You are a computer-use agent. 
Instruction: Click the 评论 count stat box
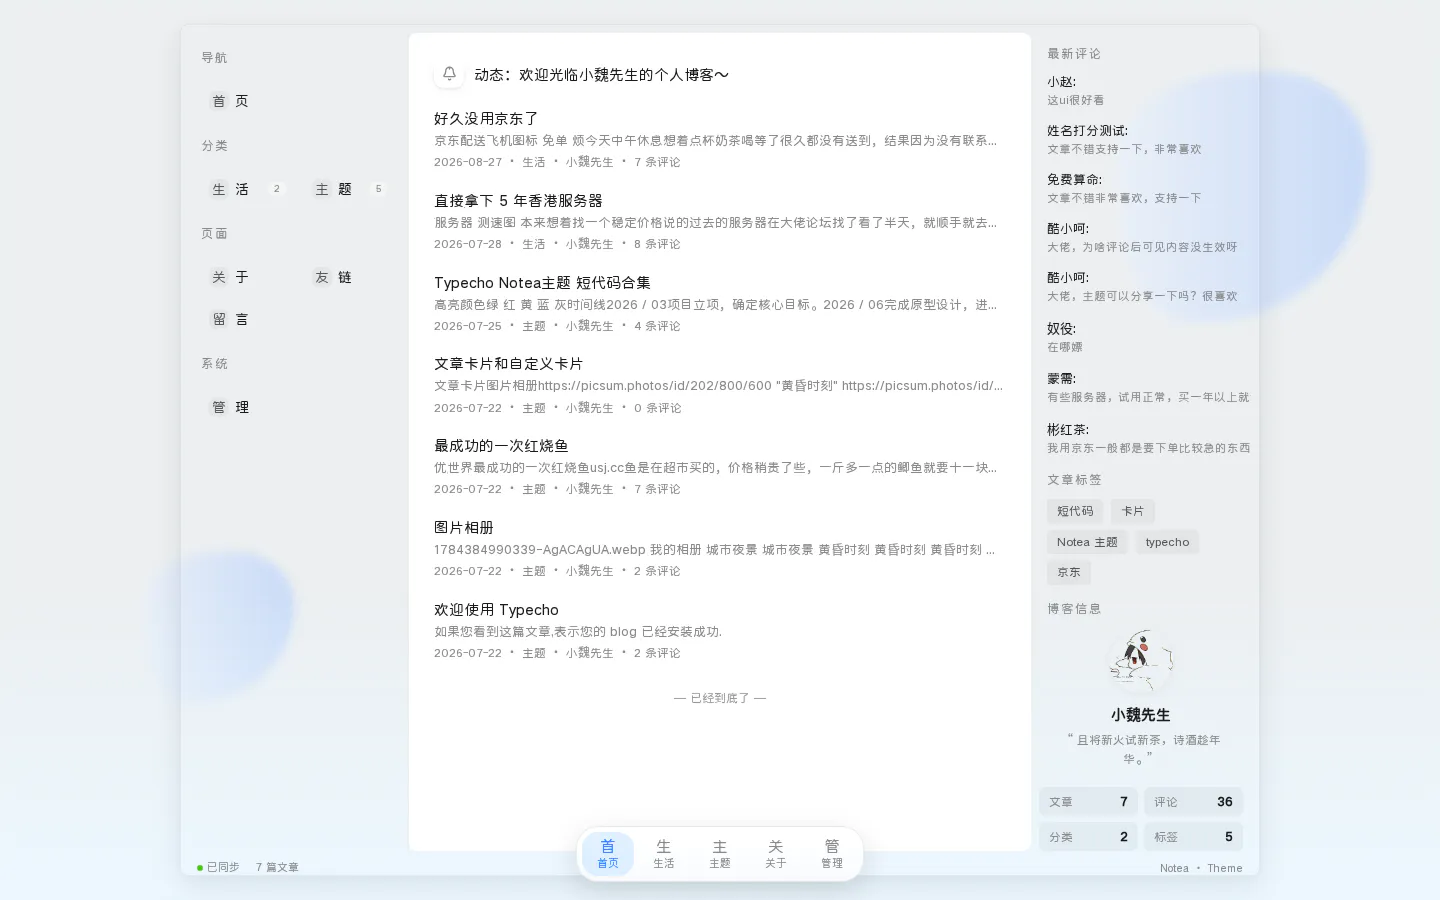click(1193, 802)
